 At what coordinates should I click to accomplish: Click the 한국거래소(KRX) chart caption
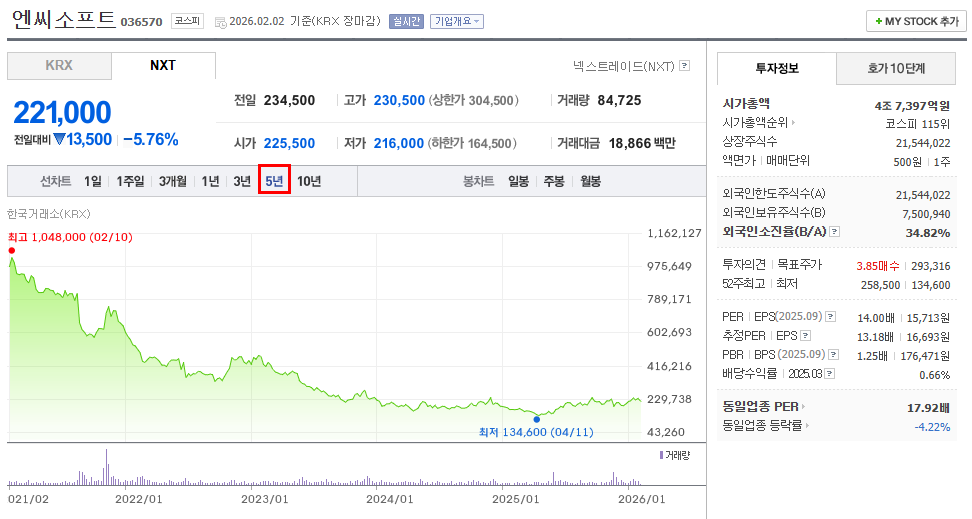point(49,214)
